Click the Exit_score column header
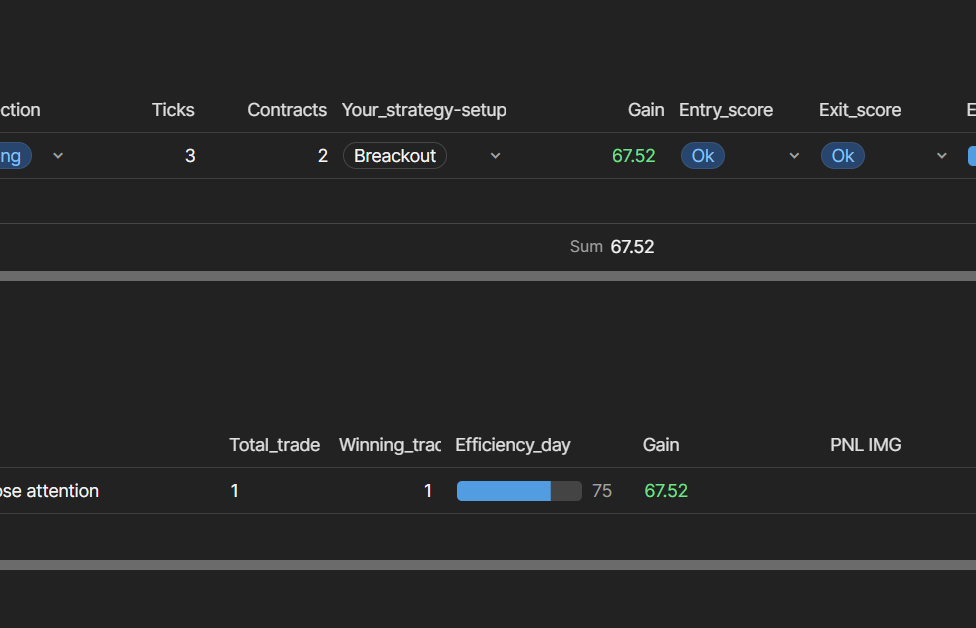This screenshot has width=976, height=628. [x=860, y=110]
